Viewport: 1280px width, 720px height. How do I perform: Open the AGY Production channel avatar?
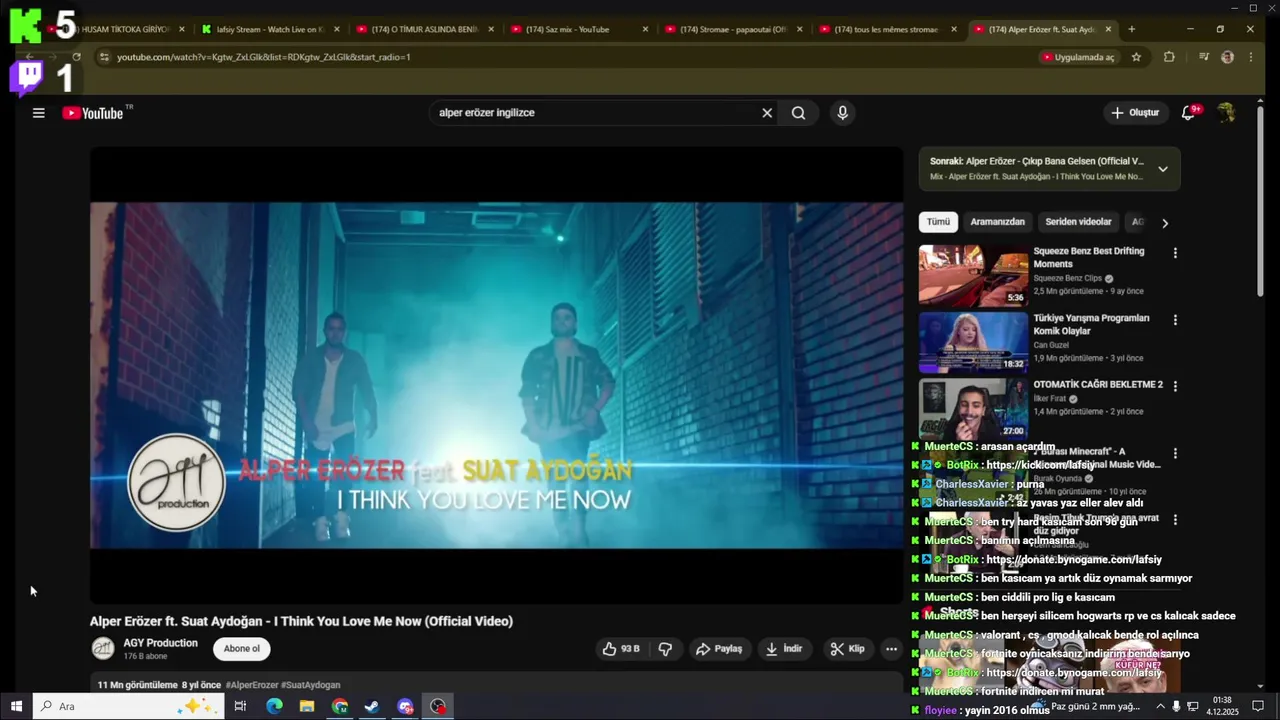tap(103, 649)
